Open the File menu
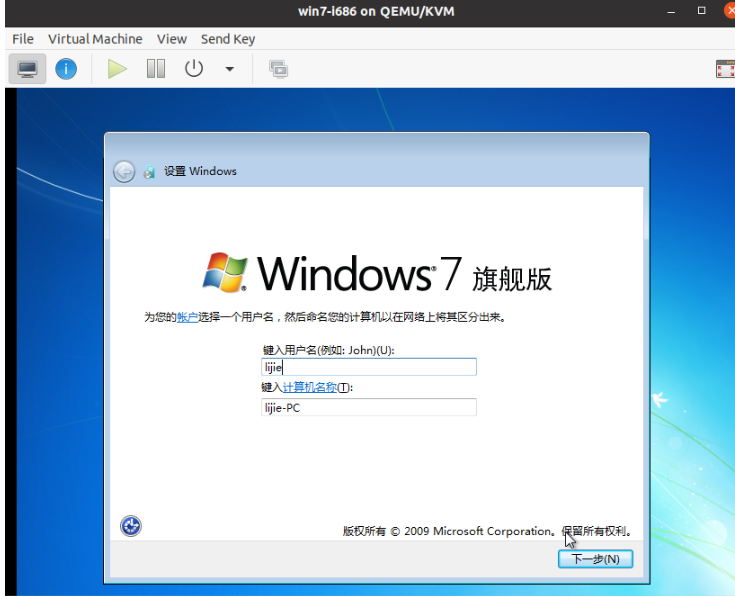 point(23,39)
